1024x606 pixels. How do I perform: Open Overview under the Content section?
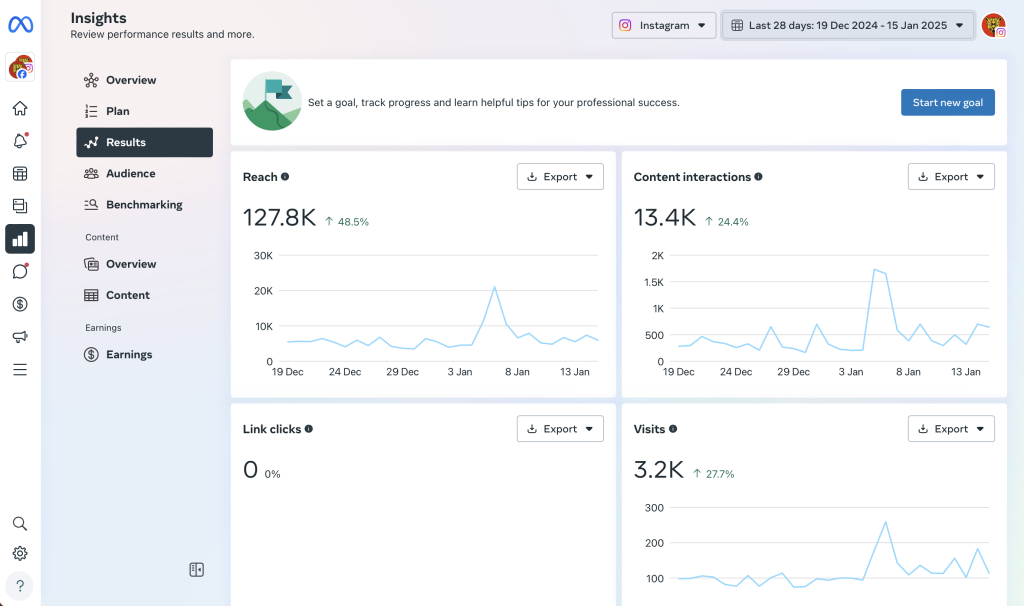click(144, 264)
